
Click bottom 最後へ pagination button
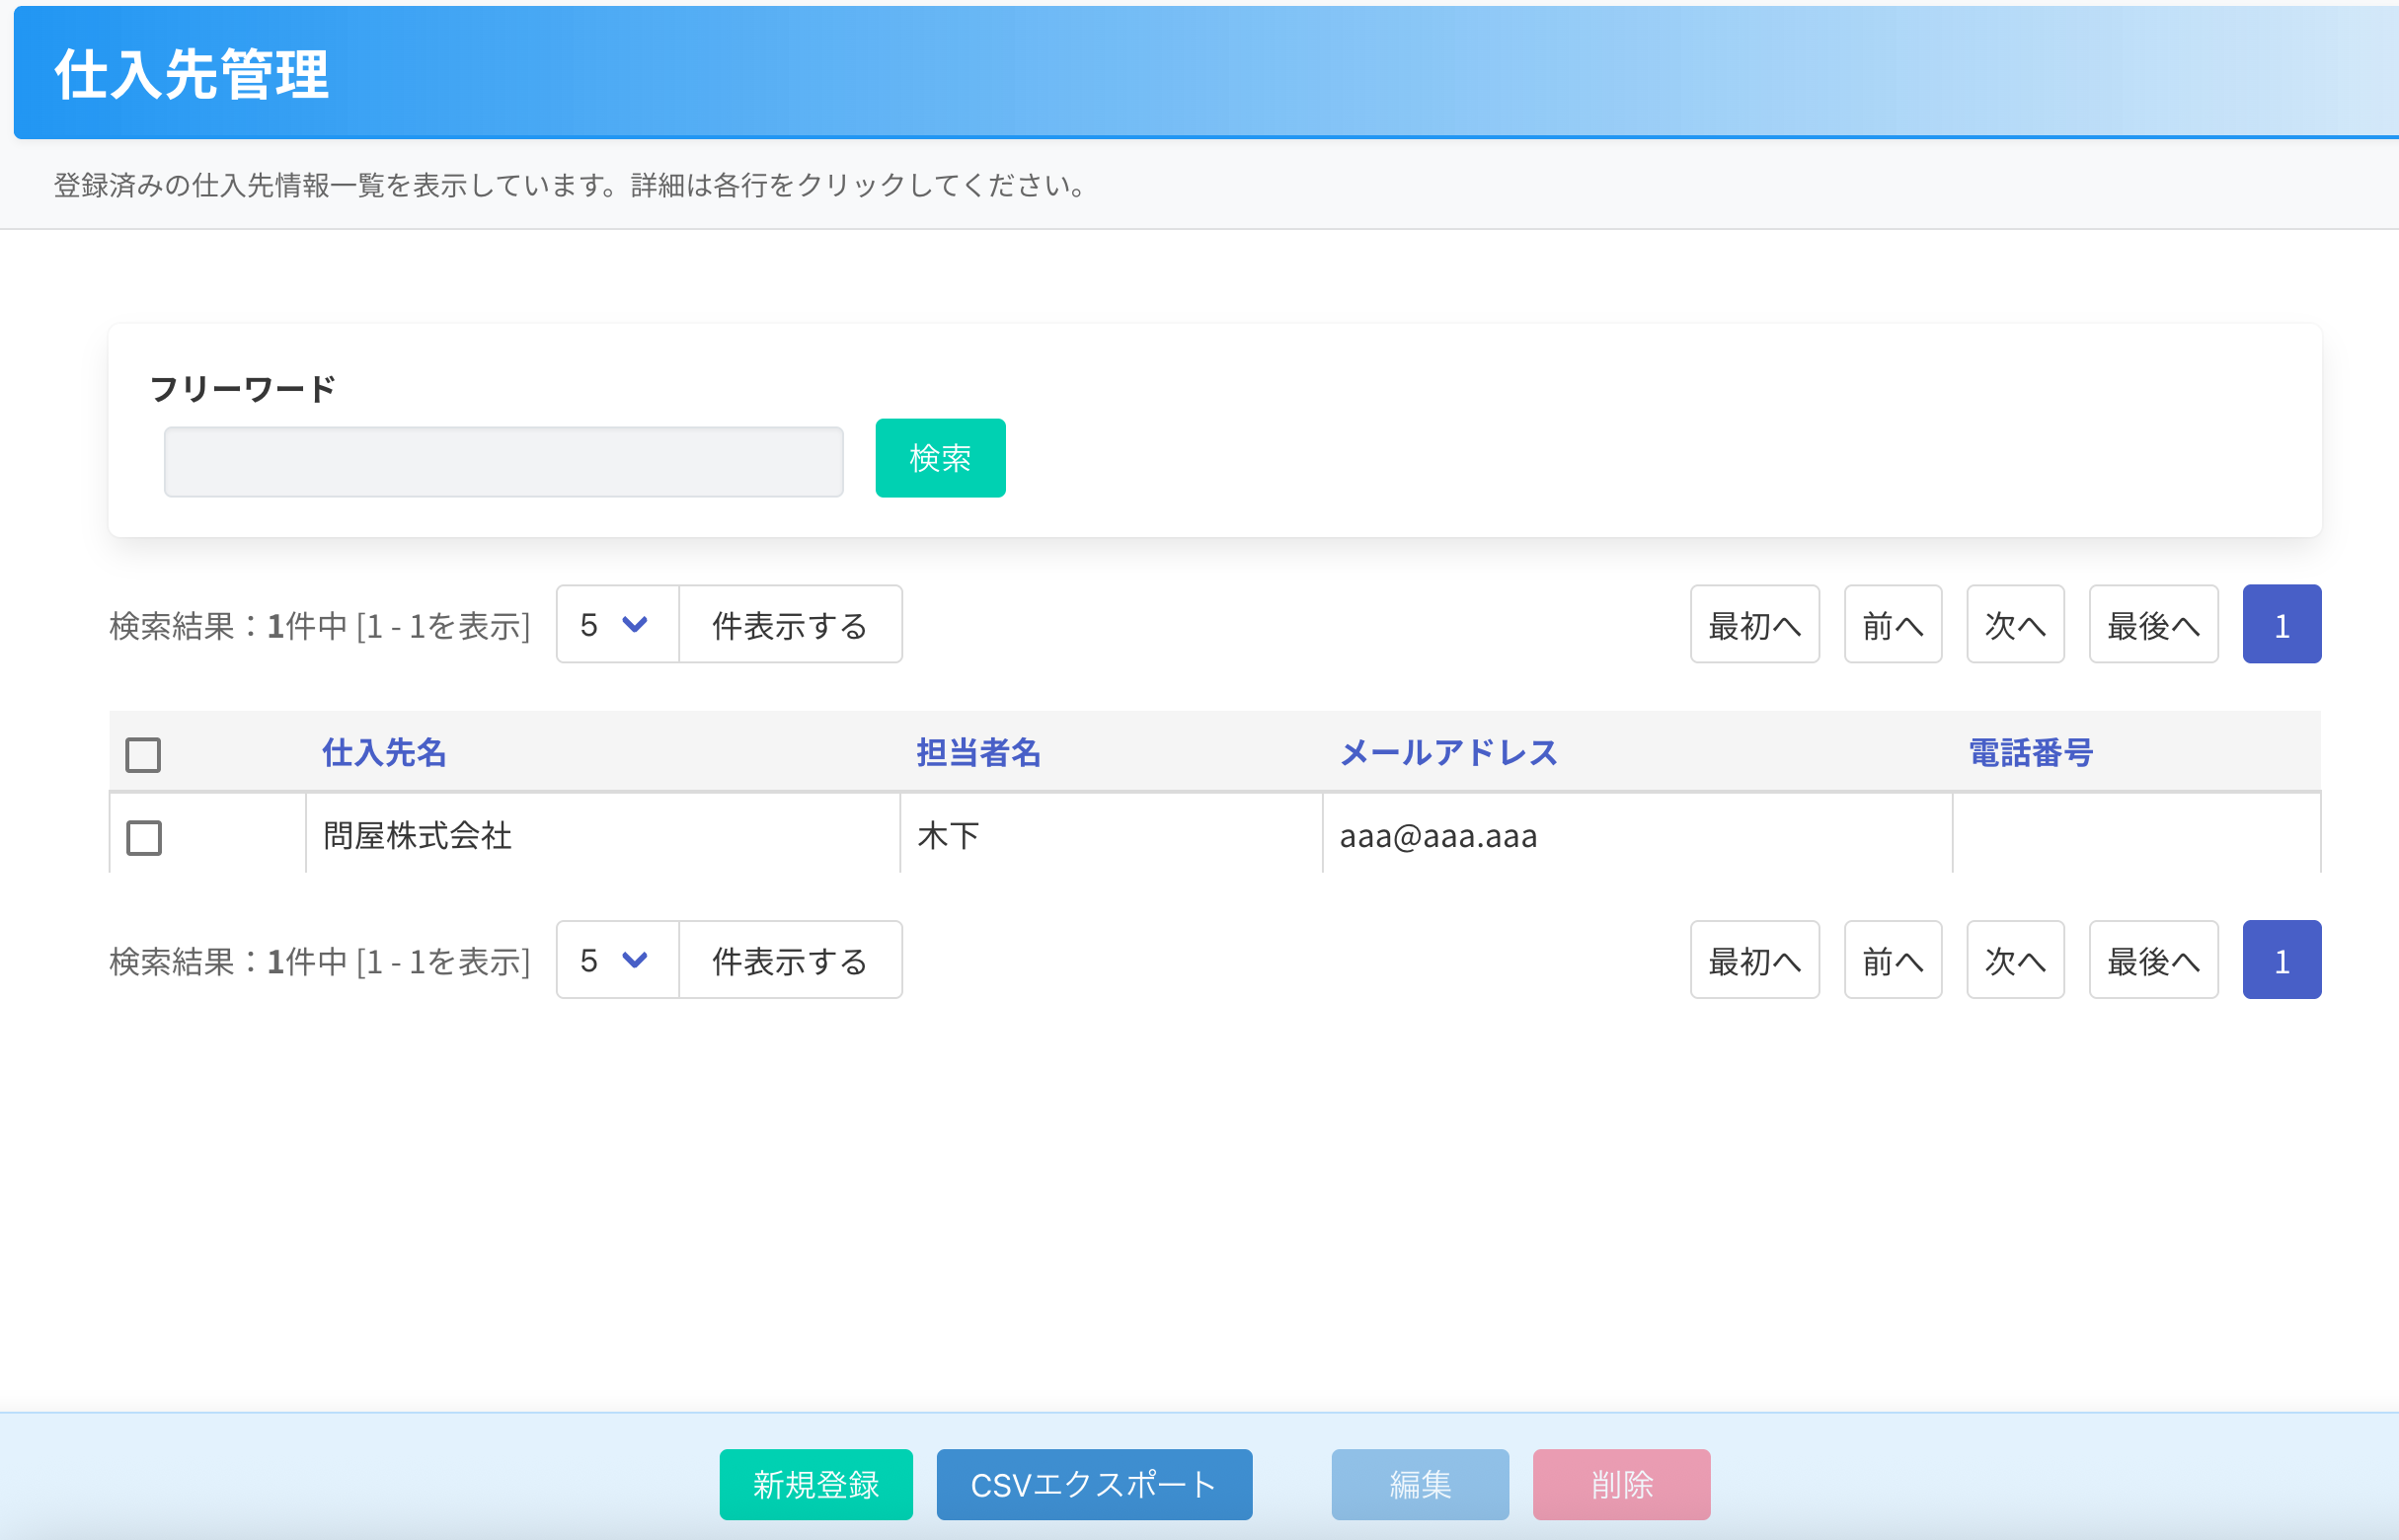point(2152,961)
